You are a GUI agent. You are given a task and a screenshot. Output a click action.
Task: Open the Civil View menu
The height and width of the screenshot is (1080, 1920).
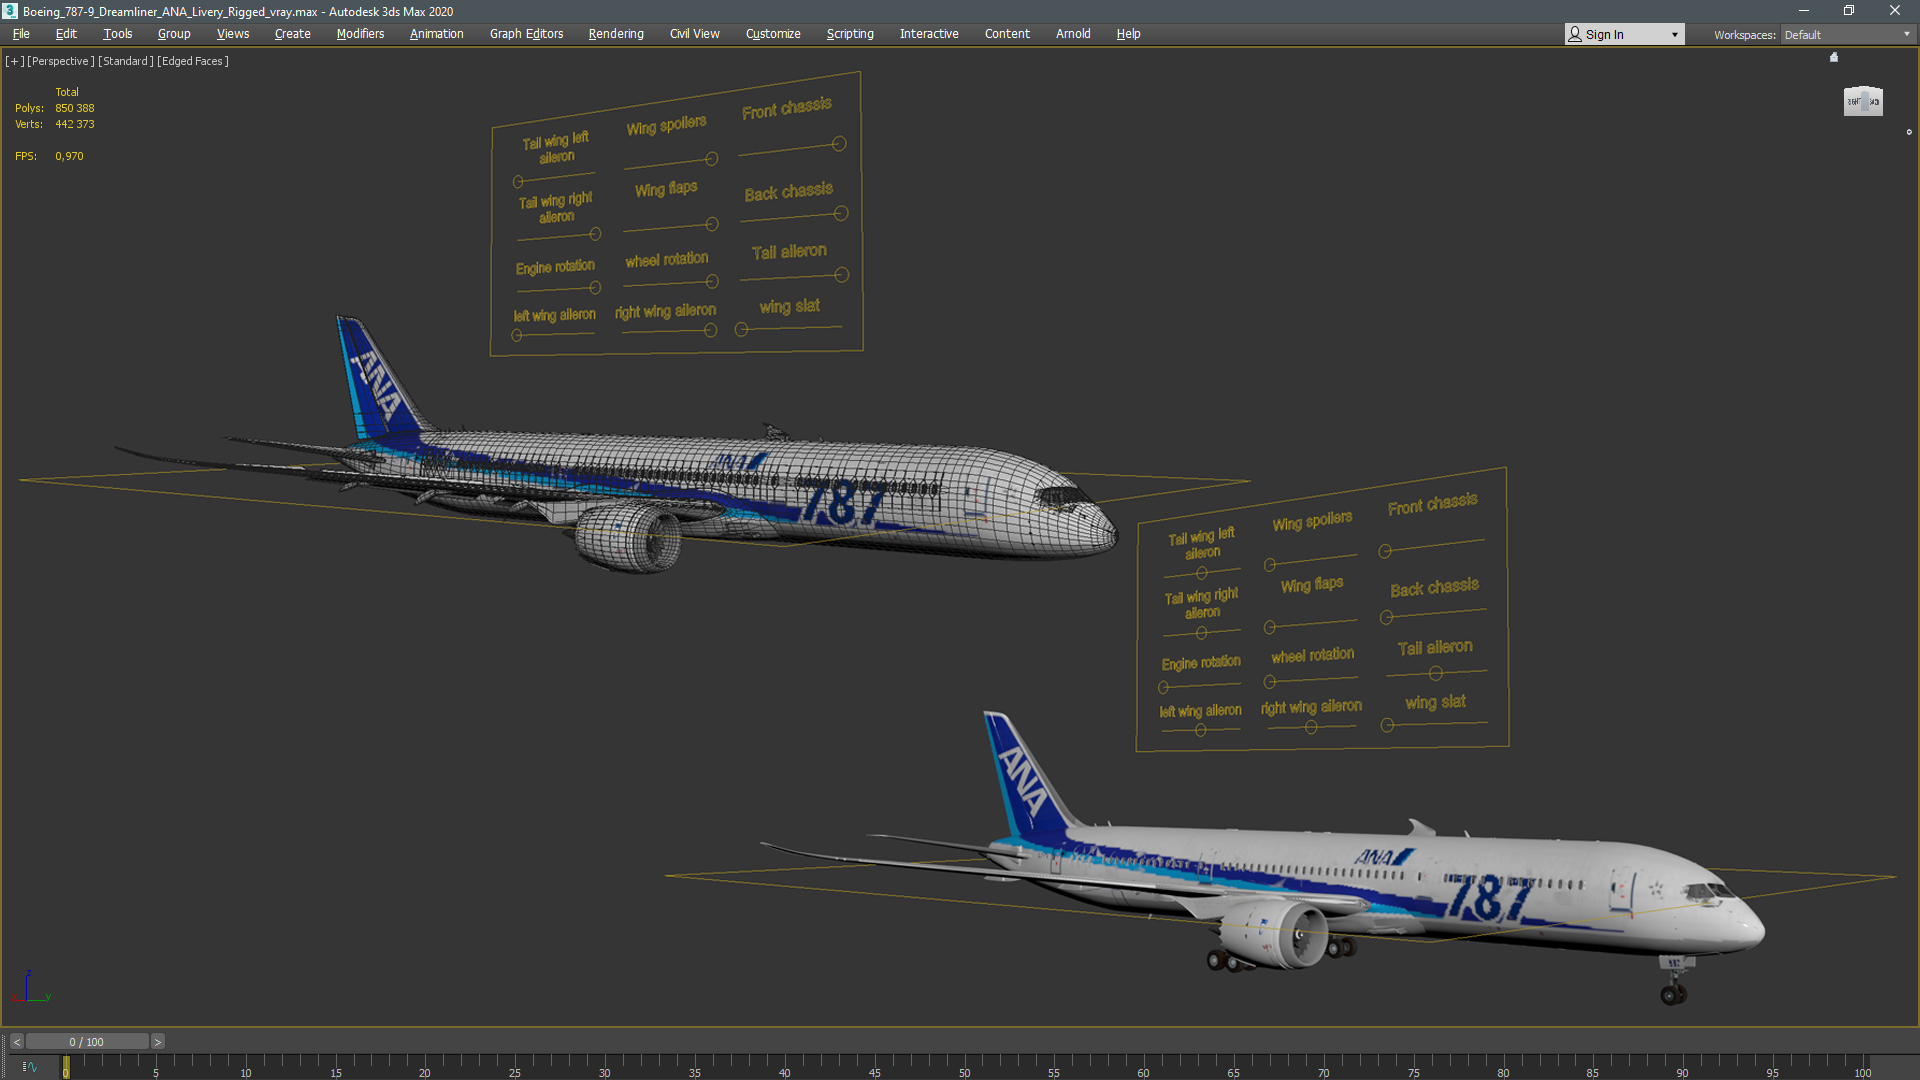(x=694, y=34)
